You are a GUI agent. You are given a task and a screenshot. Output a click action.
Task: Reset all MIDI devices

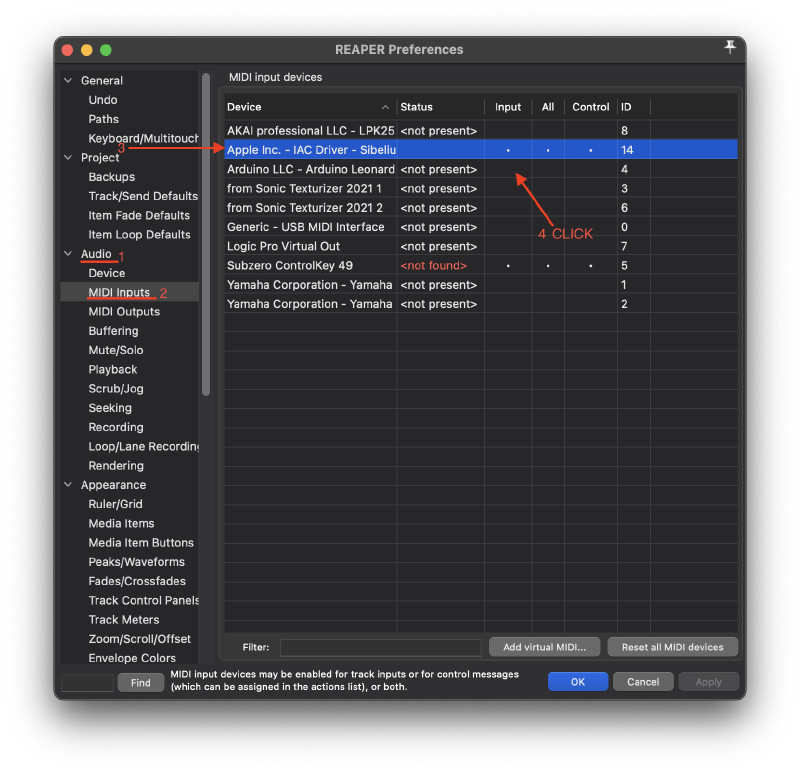[x=672, y=647]
